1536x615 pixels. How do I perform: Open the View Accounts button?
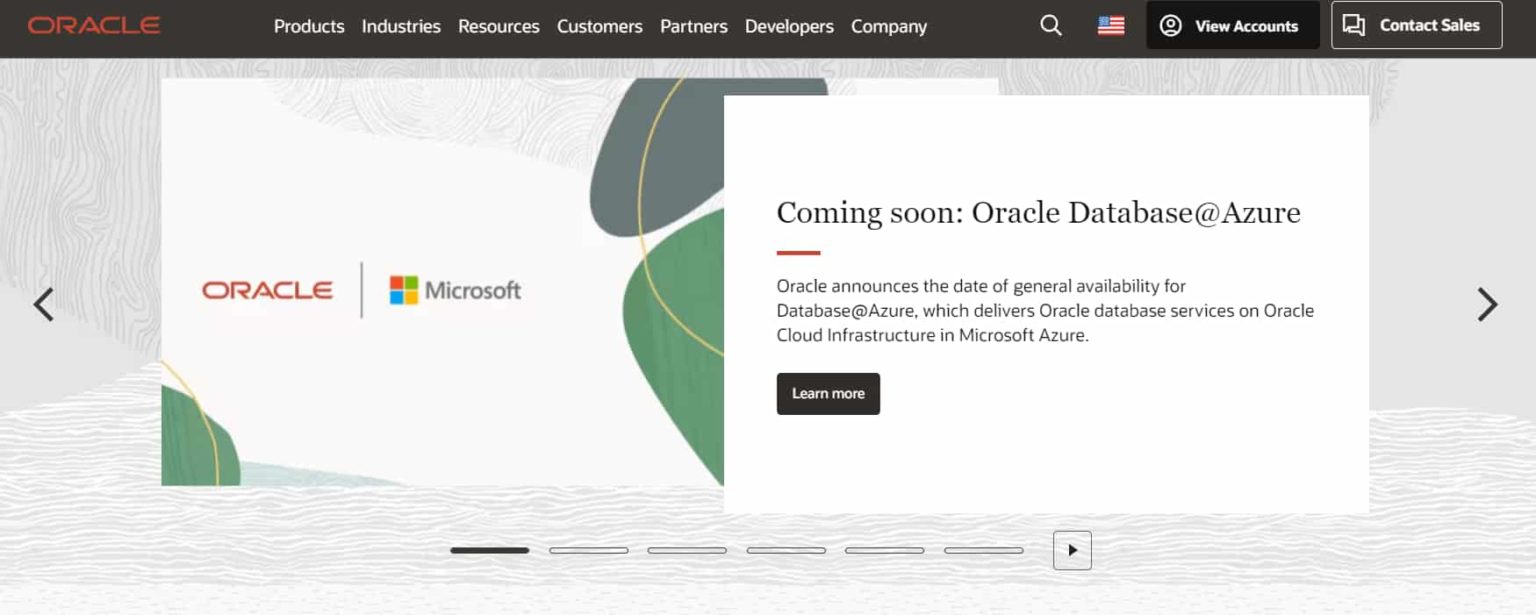point(1232,26)
